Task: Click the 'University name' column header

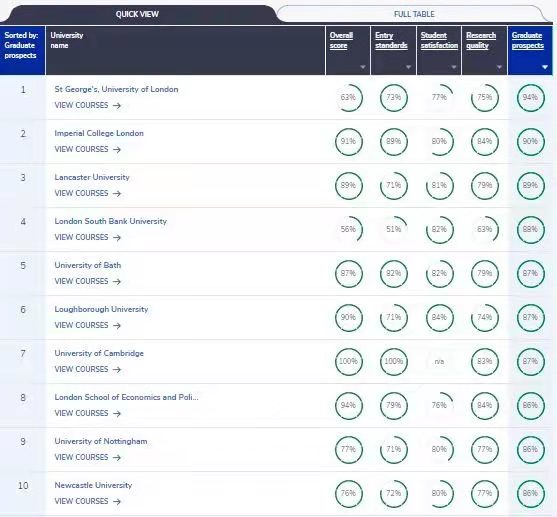Action: click(185, 50)
